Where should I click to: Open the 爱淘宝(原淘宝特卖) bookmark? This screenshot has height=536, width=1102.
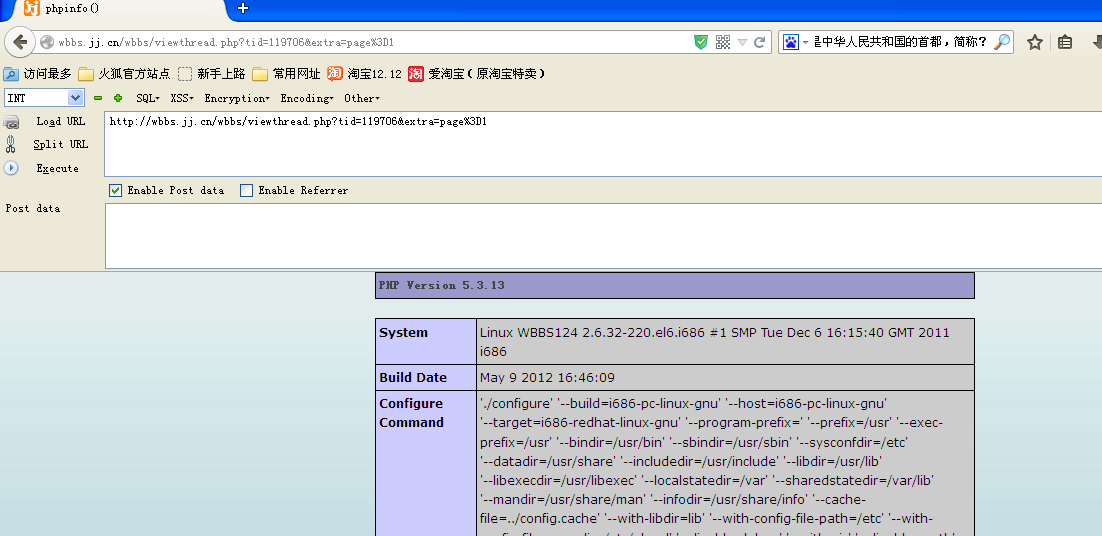tap(477, 74)
